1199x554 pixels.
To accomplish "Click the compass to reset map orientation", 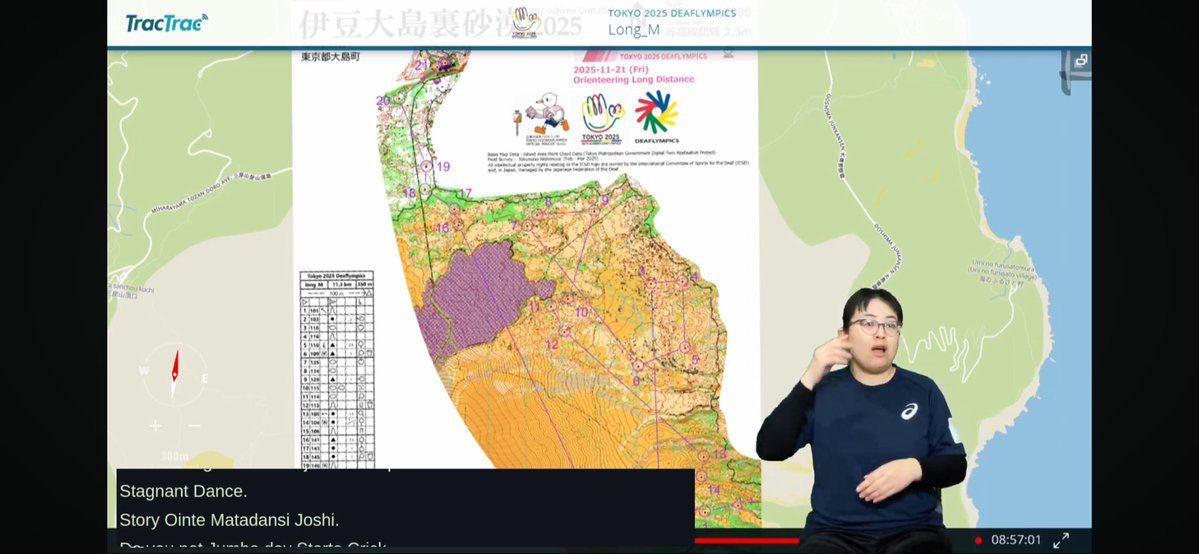I will coord(174,375).
